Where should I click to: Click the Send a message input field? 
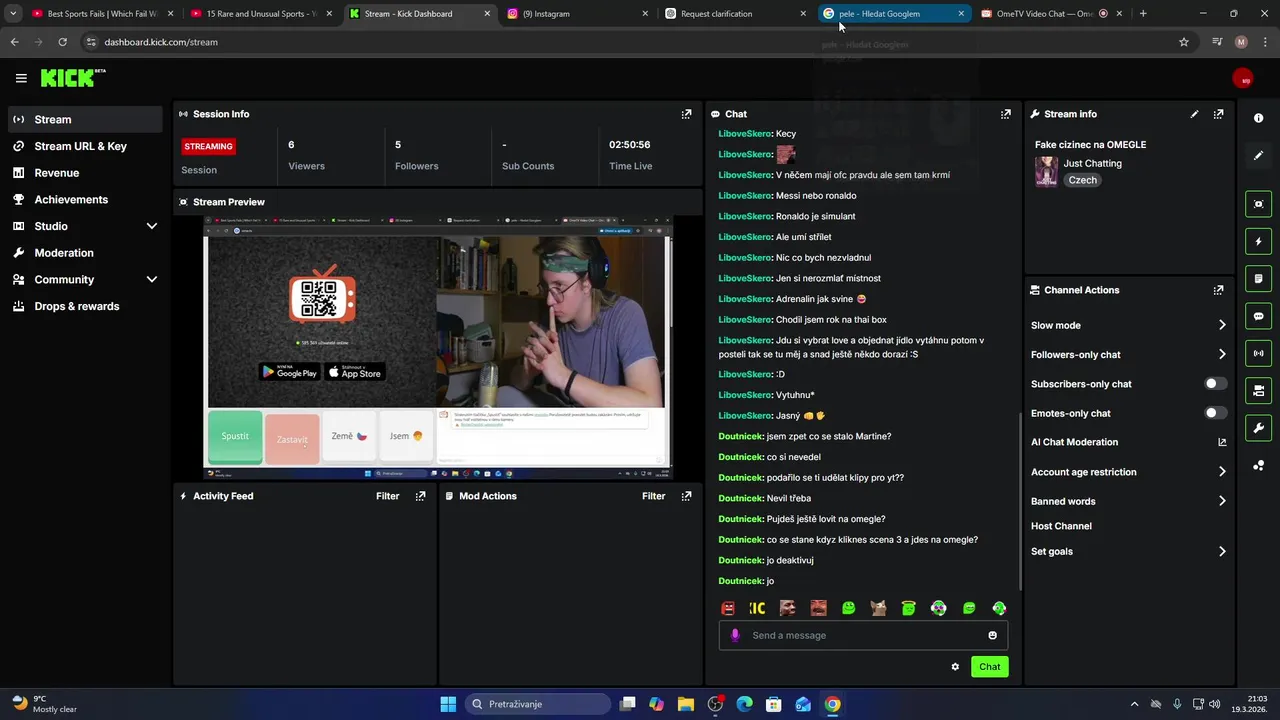(x=864, y=635)
